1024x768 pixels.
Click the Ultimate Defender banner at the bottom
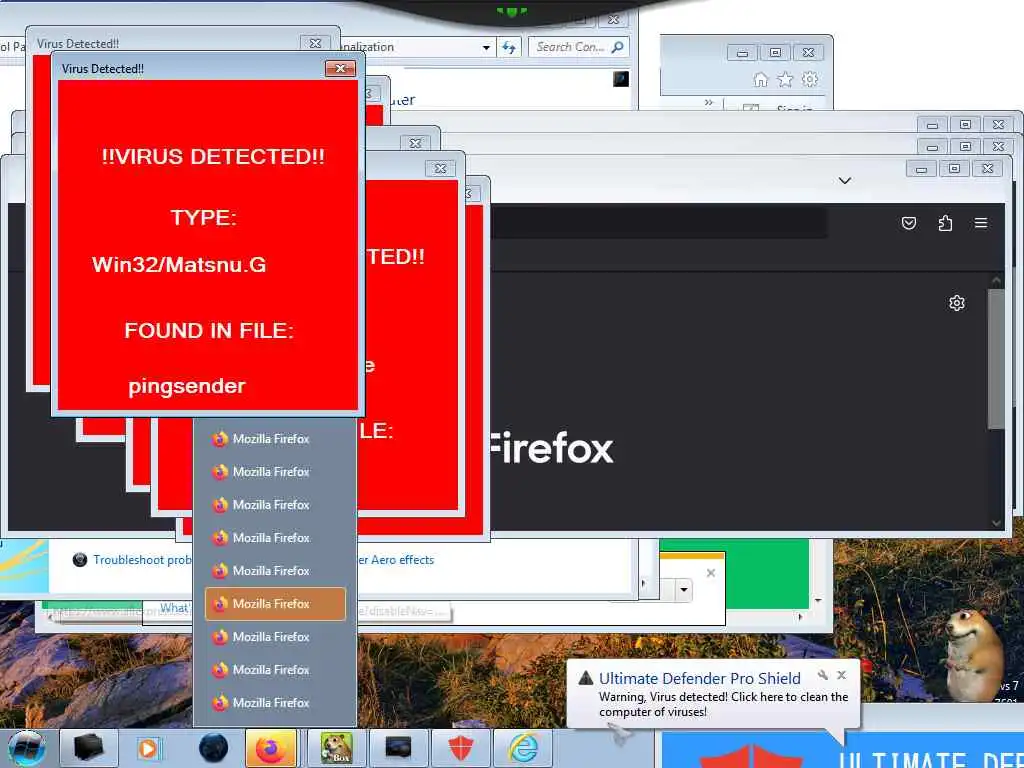coord(842,750)
